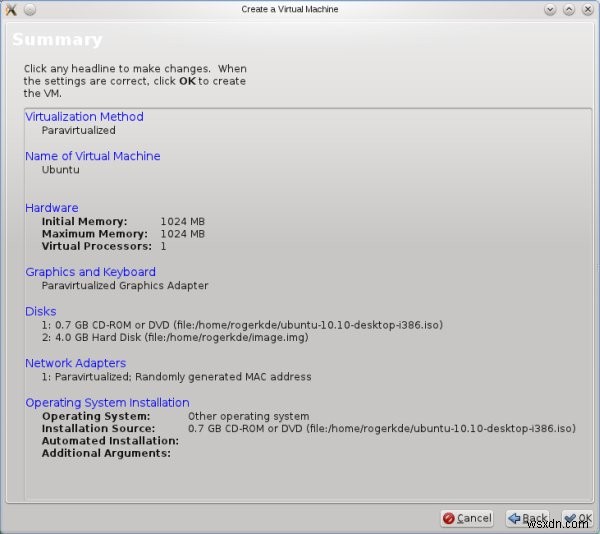Click the OK button to create VM

pyautogui.click(x=578, y=518)
